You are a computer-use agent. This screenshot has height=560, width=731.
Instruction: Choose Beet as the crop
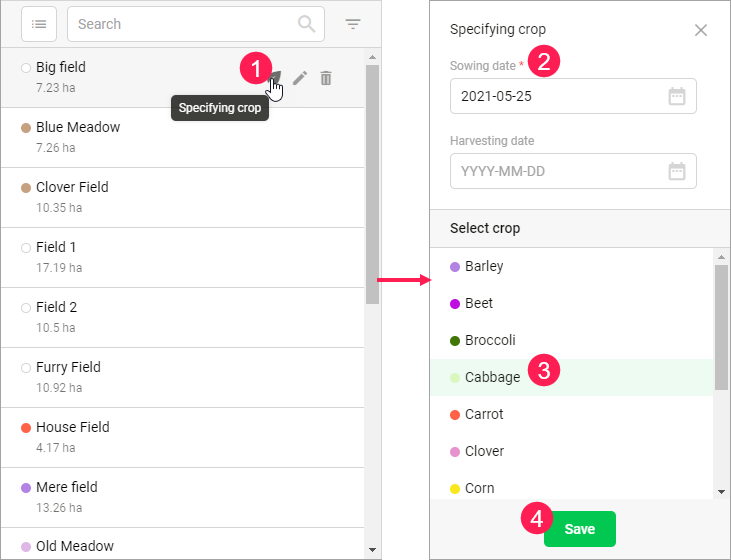pos(479,303)
